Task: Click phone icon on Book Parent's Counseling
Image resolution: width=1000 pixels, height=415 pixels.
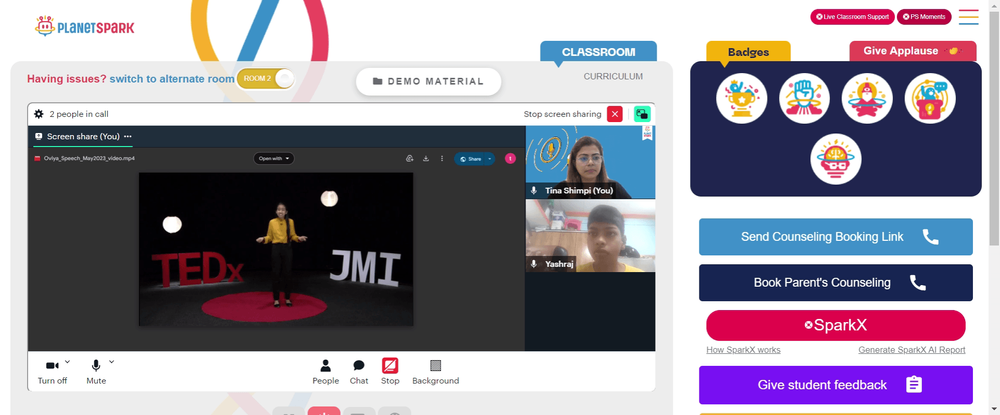Action: [918, 283]
